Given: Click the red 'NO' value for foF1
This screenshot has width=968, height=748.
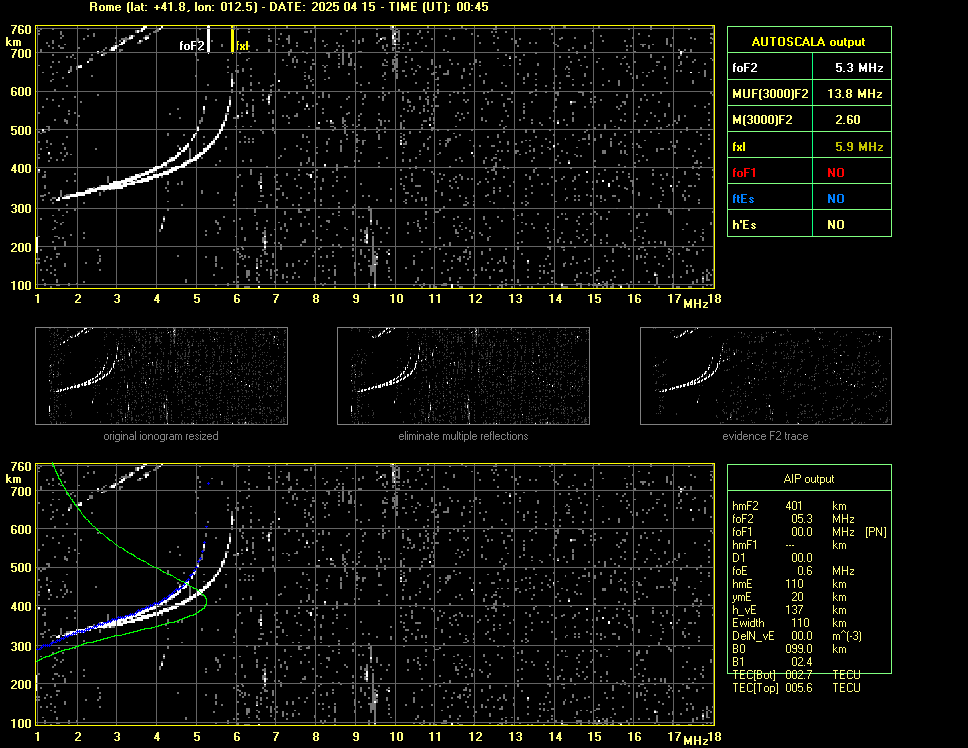Looking at the screenshot, I should coord(836,173).
